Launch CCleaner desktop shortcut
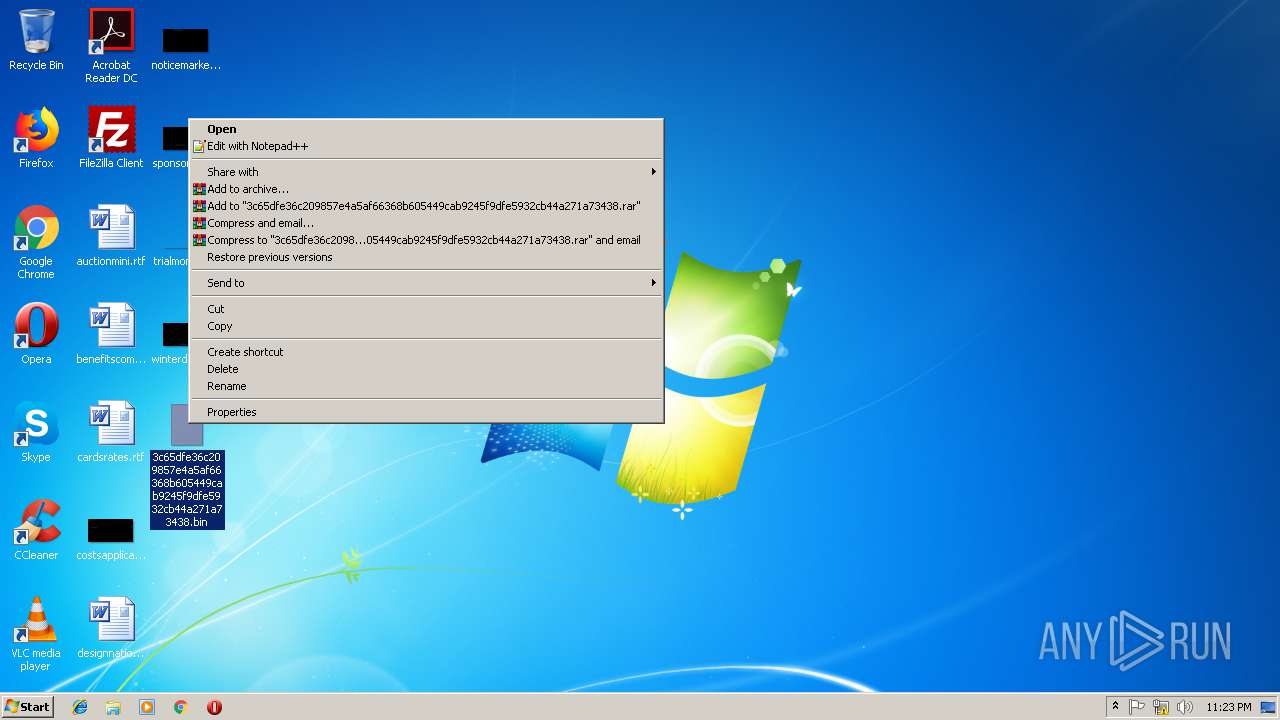Screen dimensions: 1280x720 coord(36,530)
